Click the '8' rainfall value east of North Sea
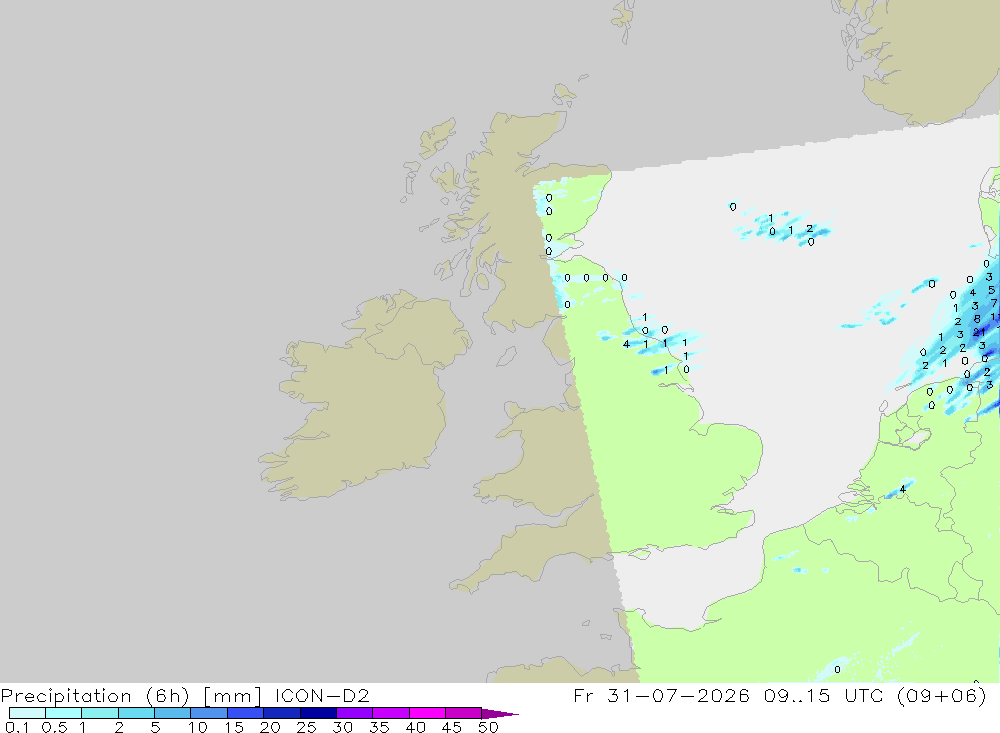Image resolution: width=1000 pixels, height=733 pixels. (977, 319)
